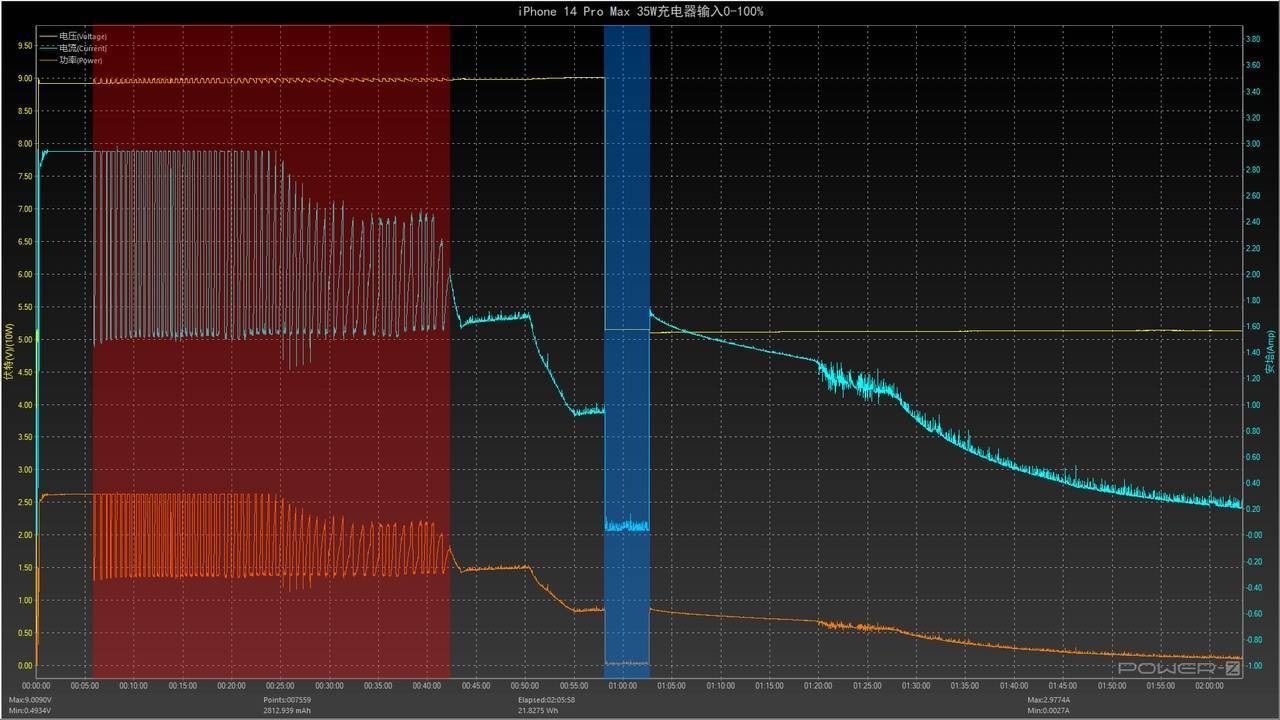This screenshot has height=720, width=1280.
Task: Click the Power legend entry
Action: [x=74, y=60]
